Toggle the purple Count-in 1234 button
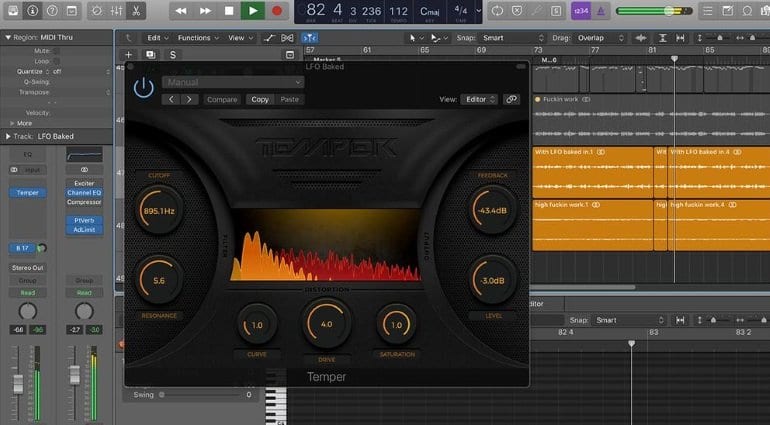 581,11
